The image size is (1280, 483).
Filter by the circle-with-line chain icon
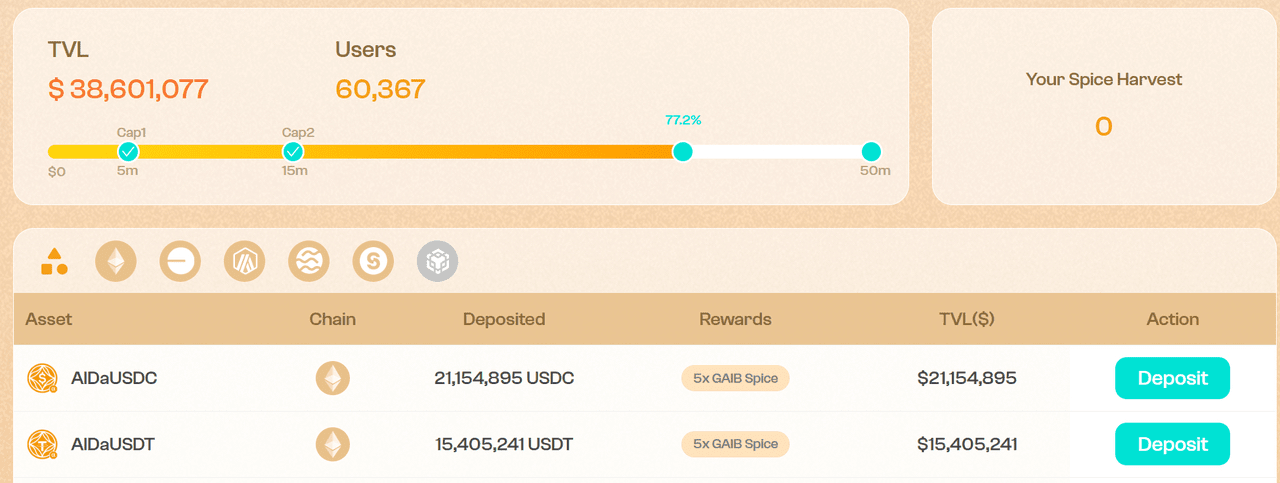point(180,262)
